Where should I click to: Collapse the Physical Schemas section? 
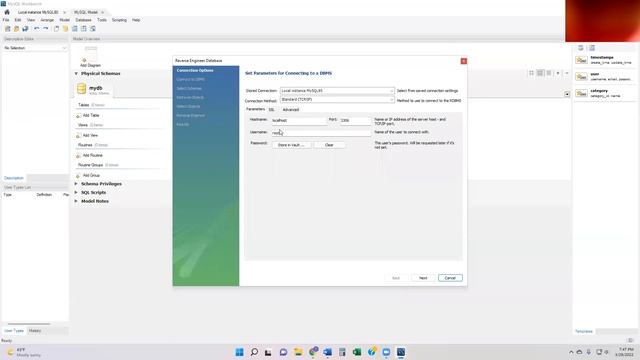pos(76,73)
